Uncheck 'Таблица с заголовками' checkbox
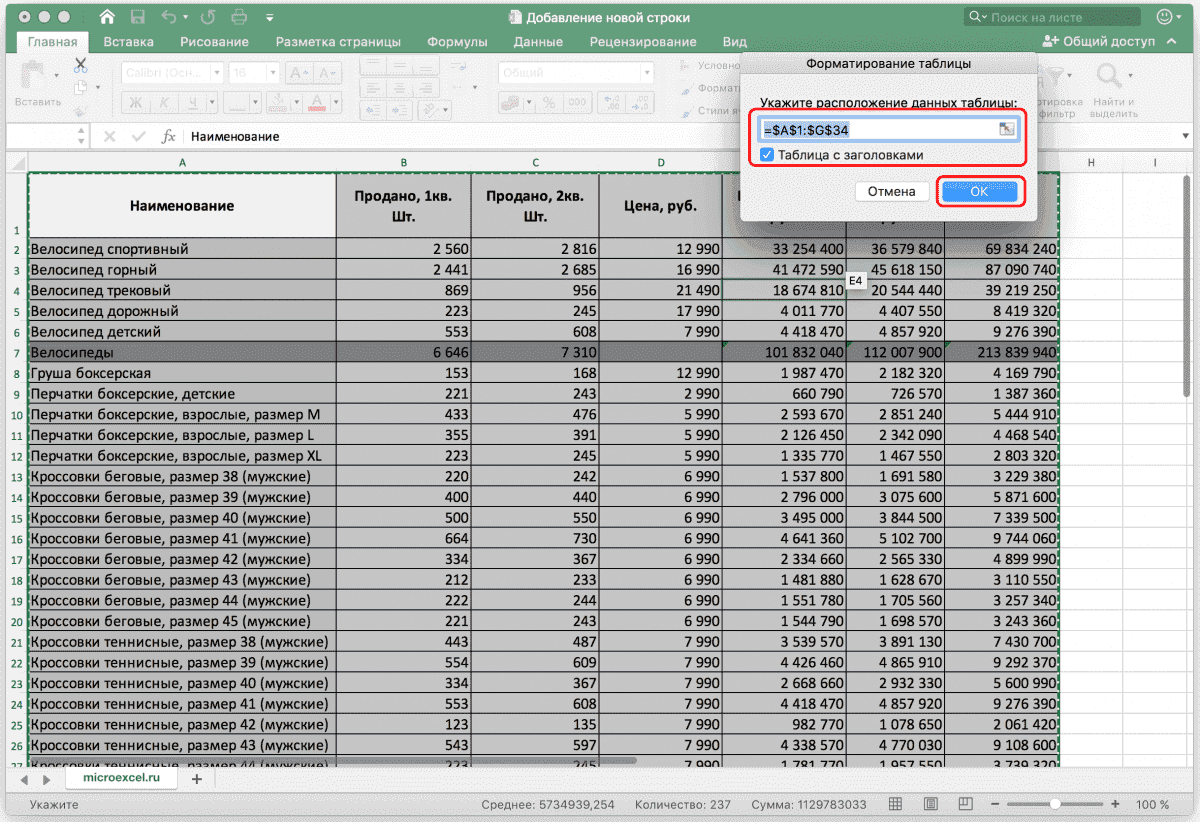The width and height of the screenshot is (1200, 822). 767,155
